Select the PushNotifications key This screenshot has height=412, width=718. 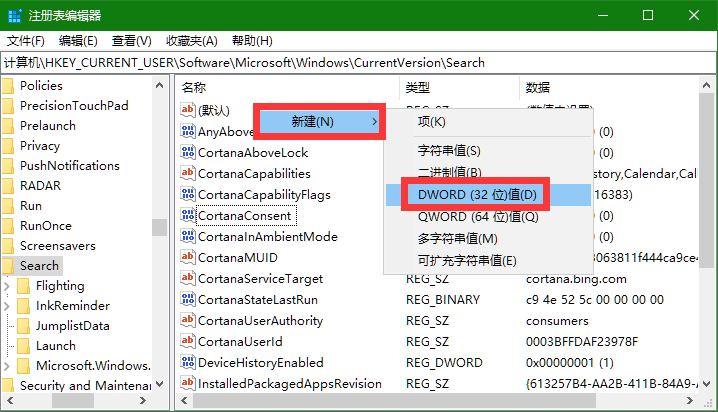pos(70,166)
